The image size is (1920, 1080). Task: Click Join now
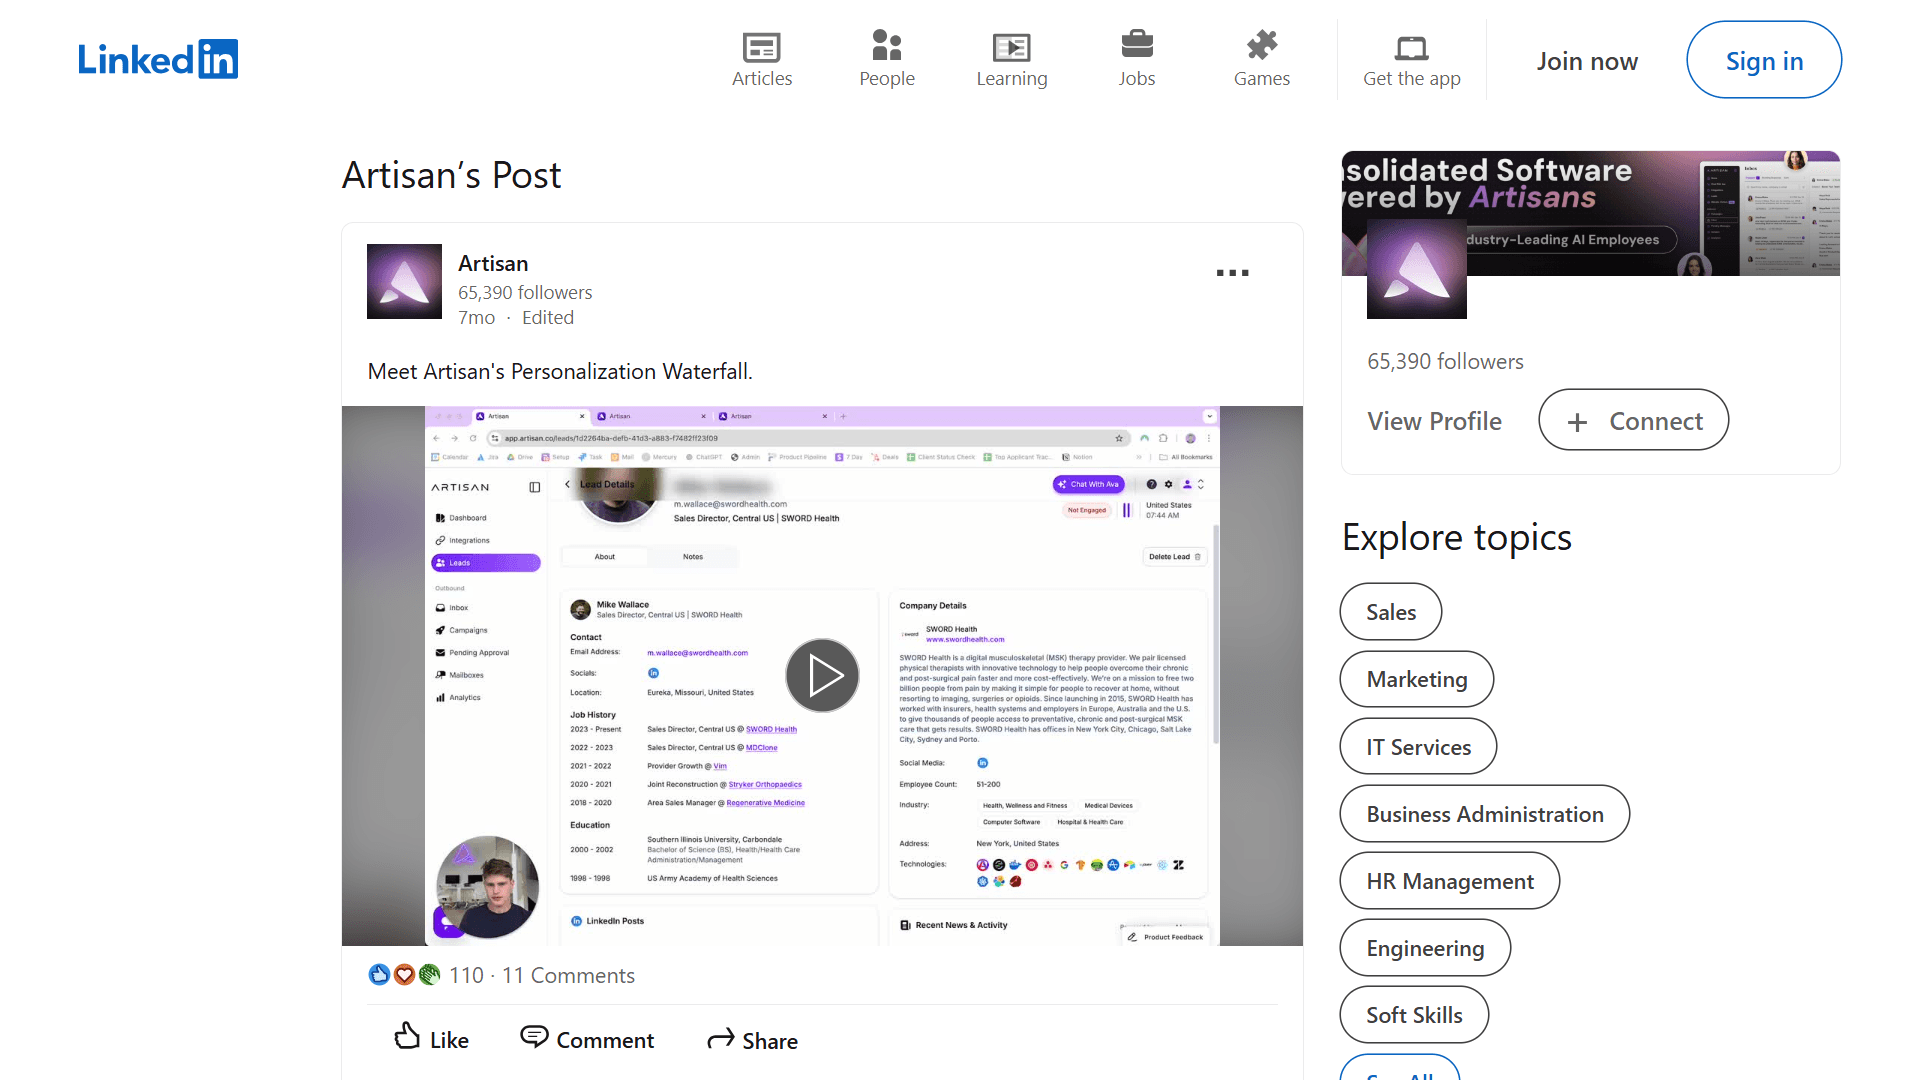1587,60
